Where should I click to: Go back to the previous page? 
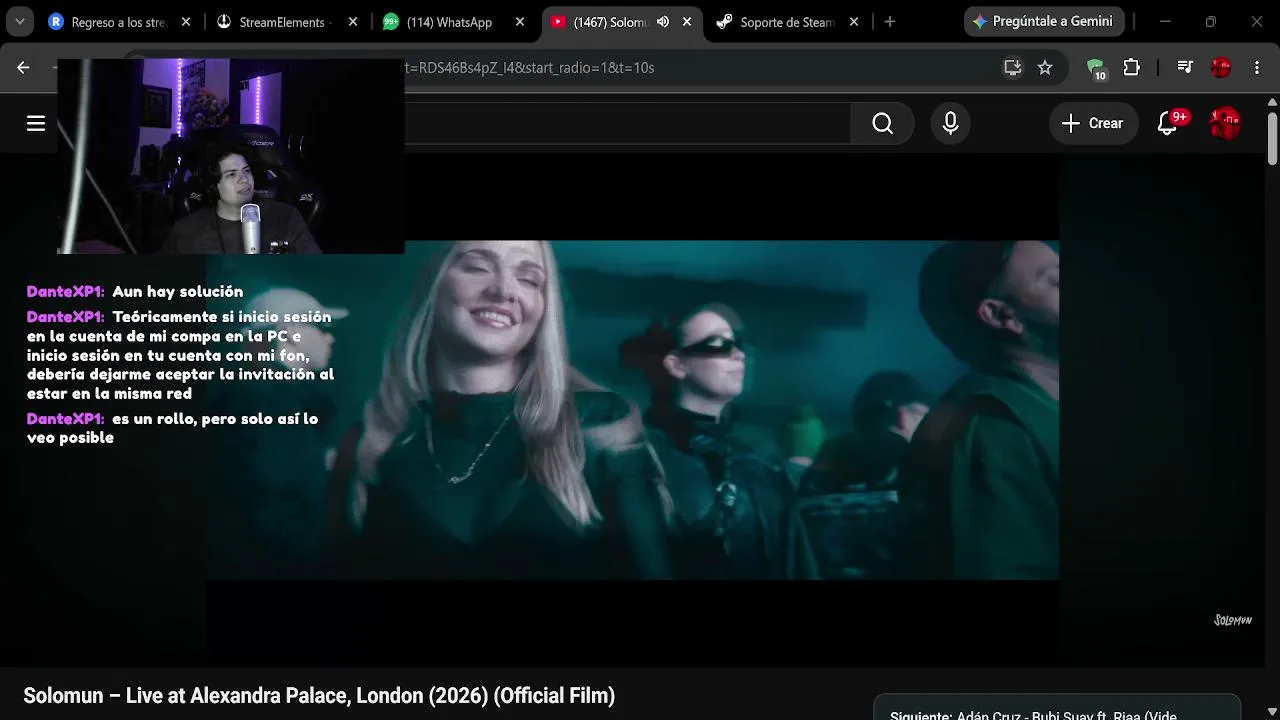pos(23,67)
